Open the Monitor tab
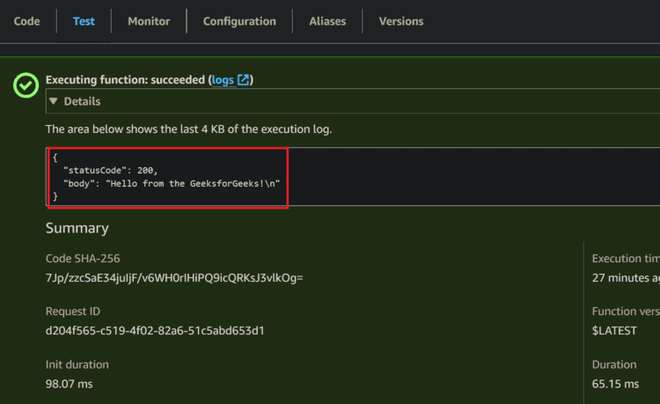Image resolution: width=660 pixels, height=404 pixels. 148,21
